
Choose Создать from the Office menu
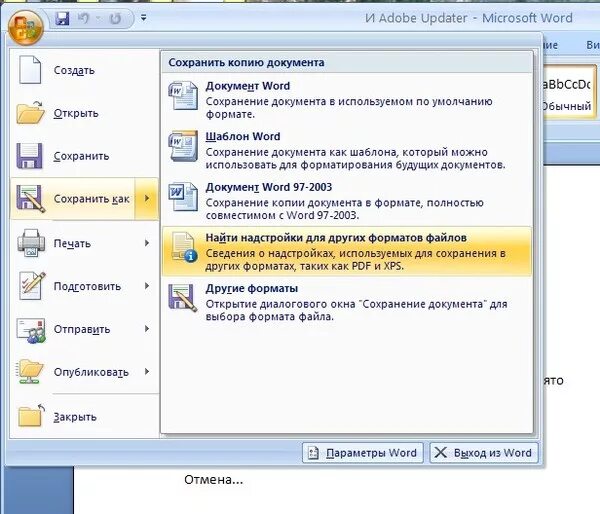[x=84, y=70]
